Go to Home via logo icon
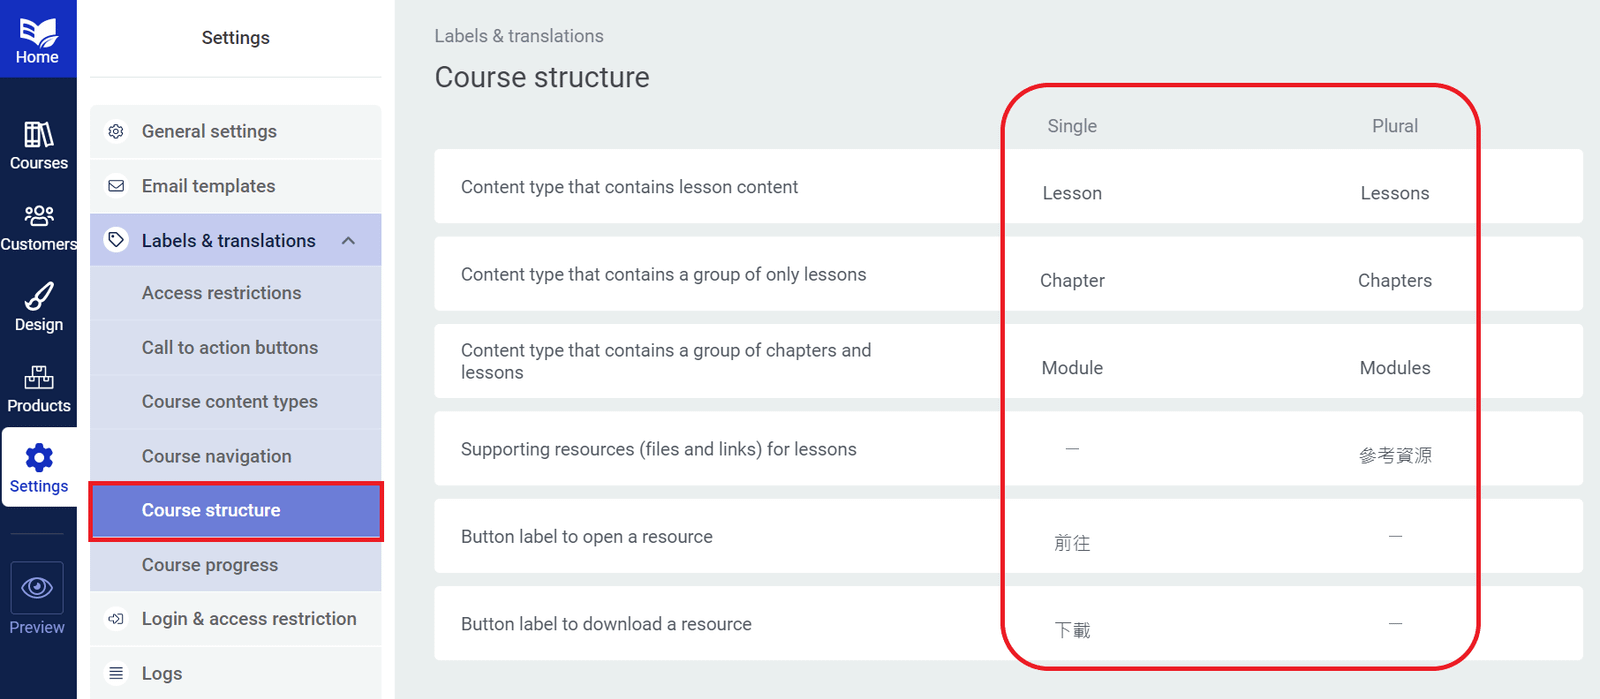Screen dimensions: 1600x699 38,32
